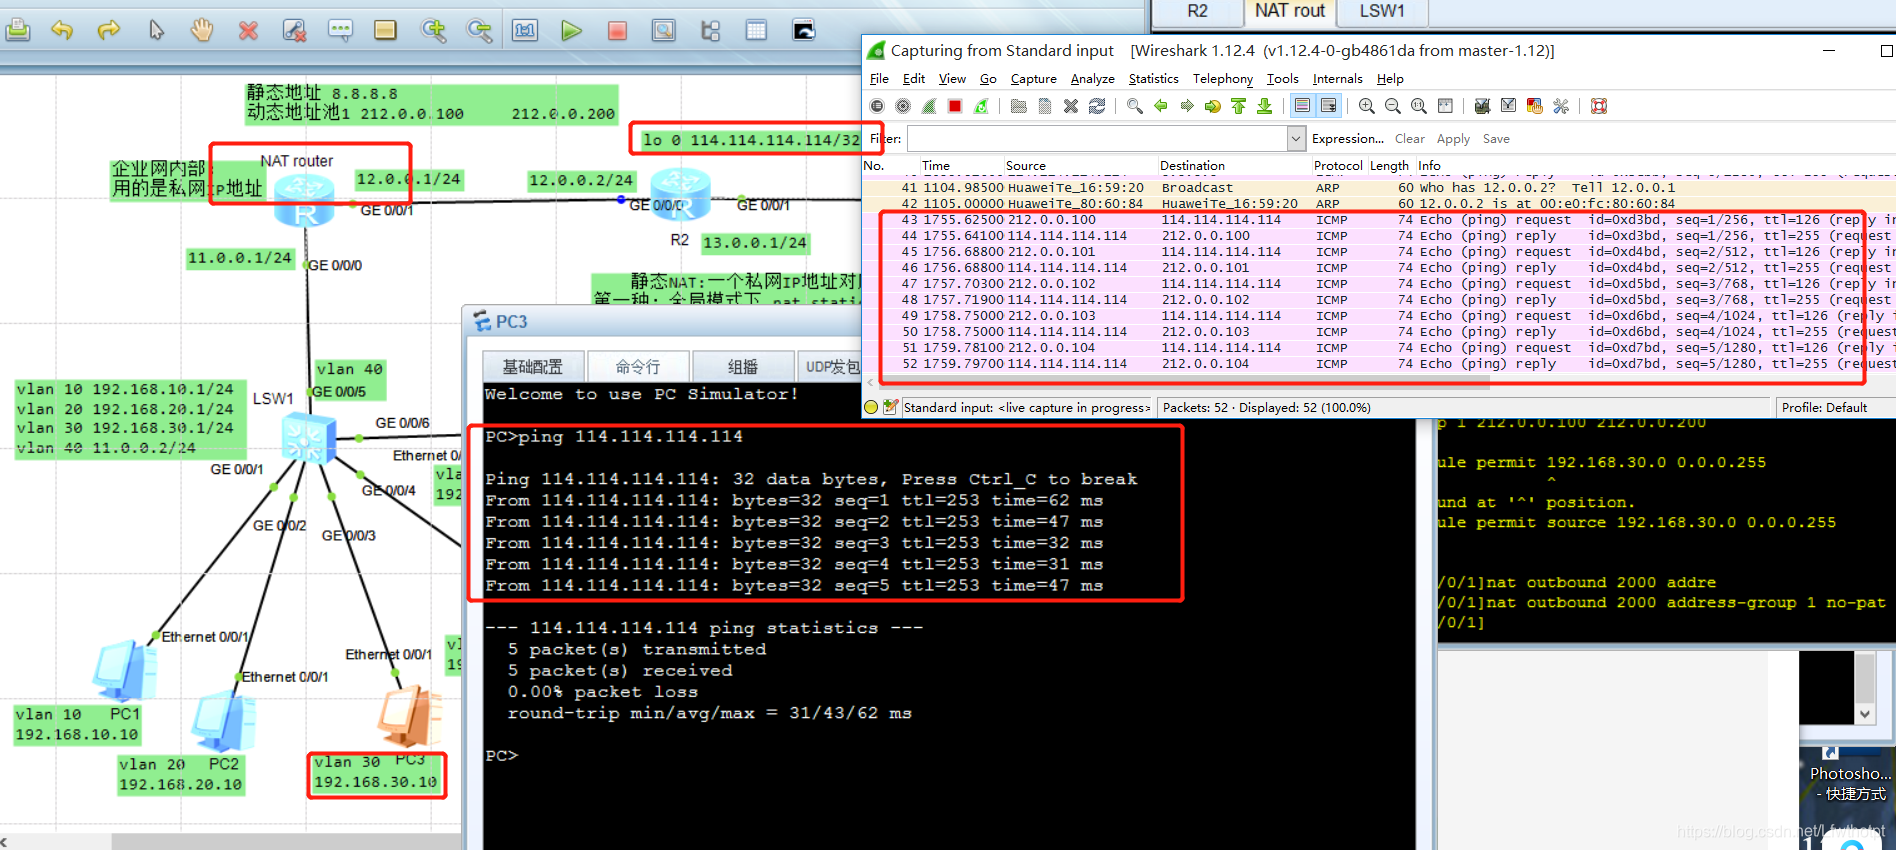Open a capture file in Wireshark
Viewport: 1896px width, 850px height.
pyautogui.click(x=1018, y=106)
